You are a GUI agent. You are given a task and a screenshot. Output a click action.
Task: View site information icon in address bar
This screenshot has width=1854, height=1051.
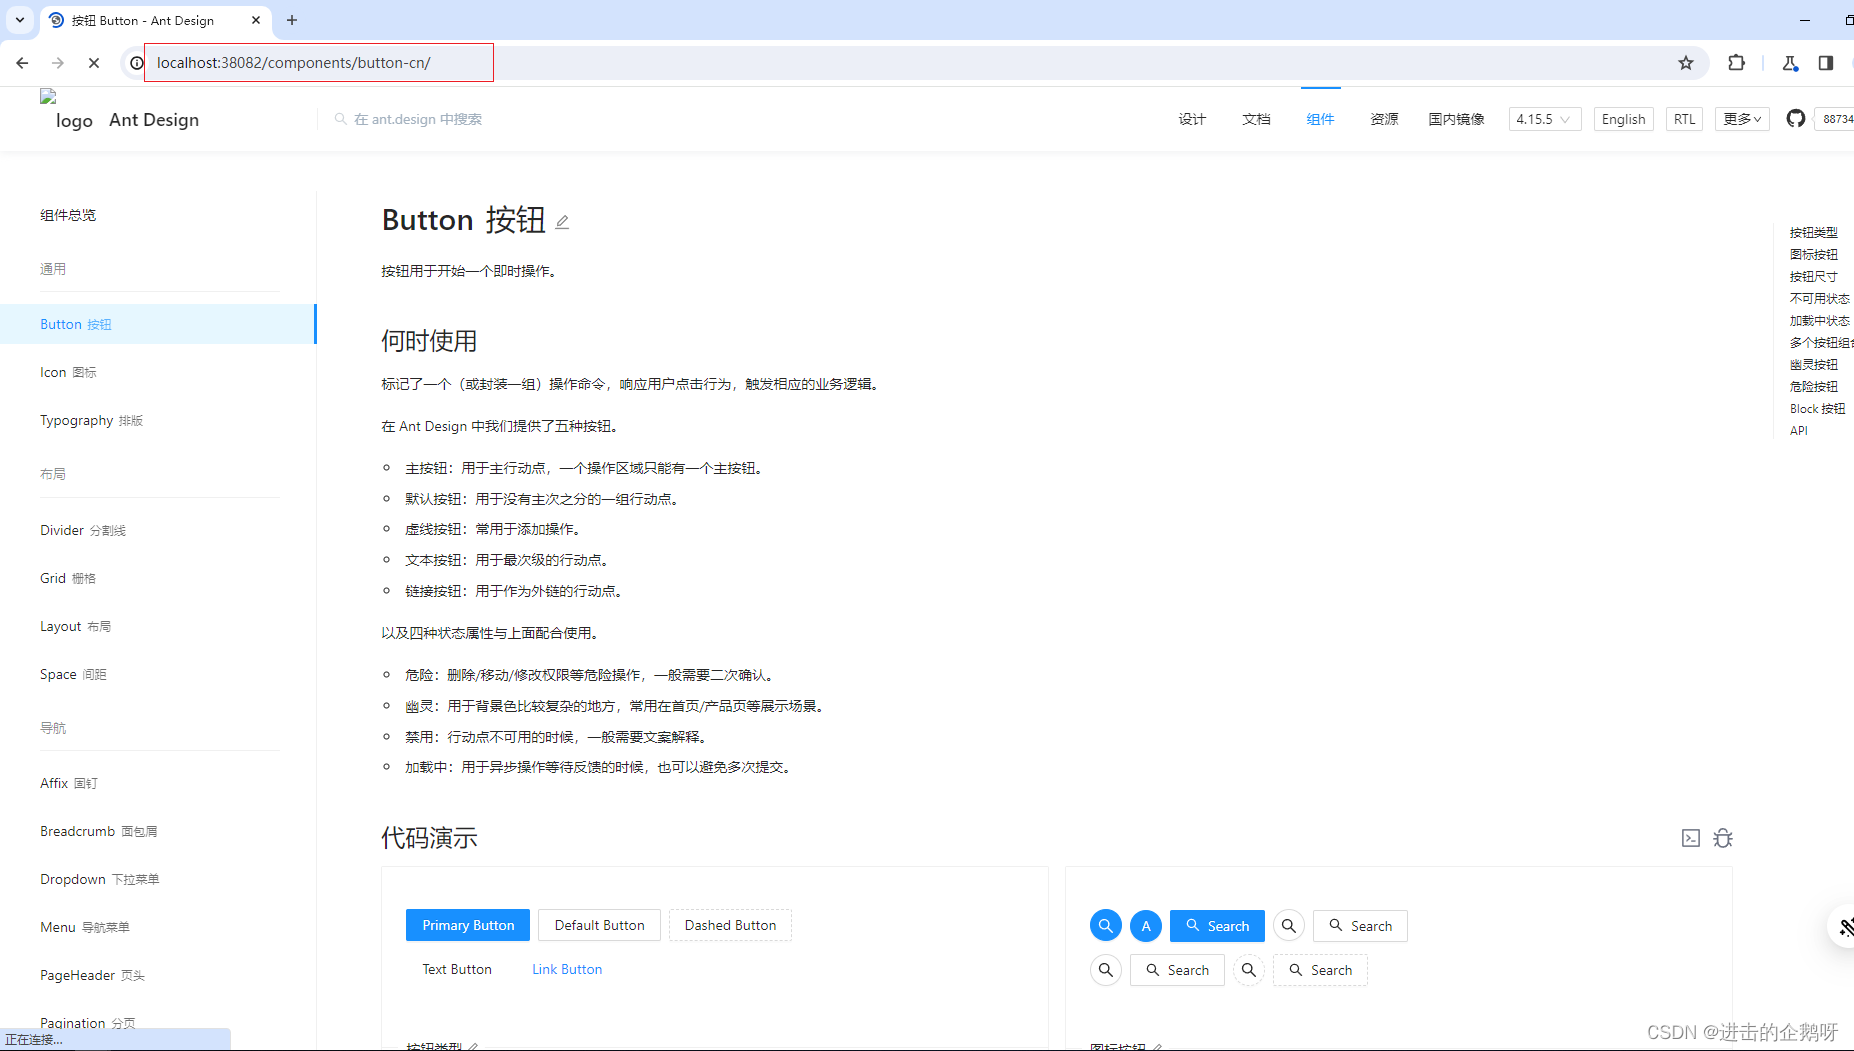pos(137,63)
